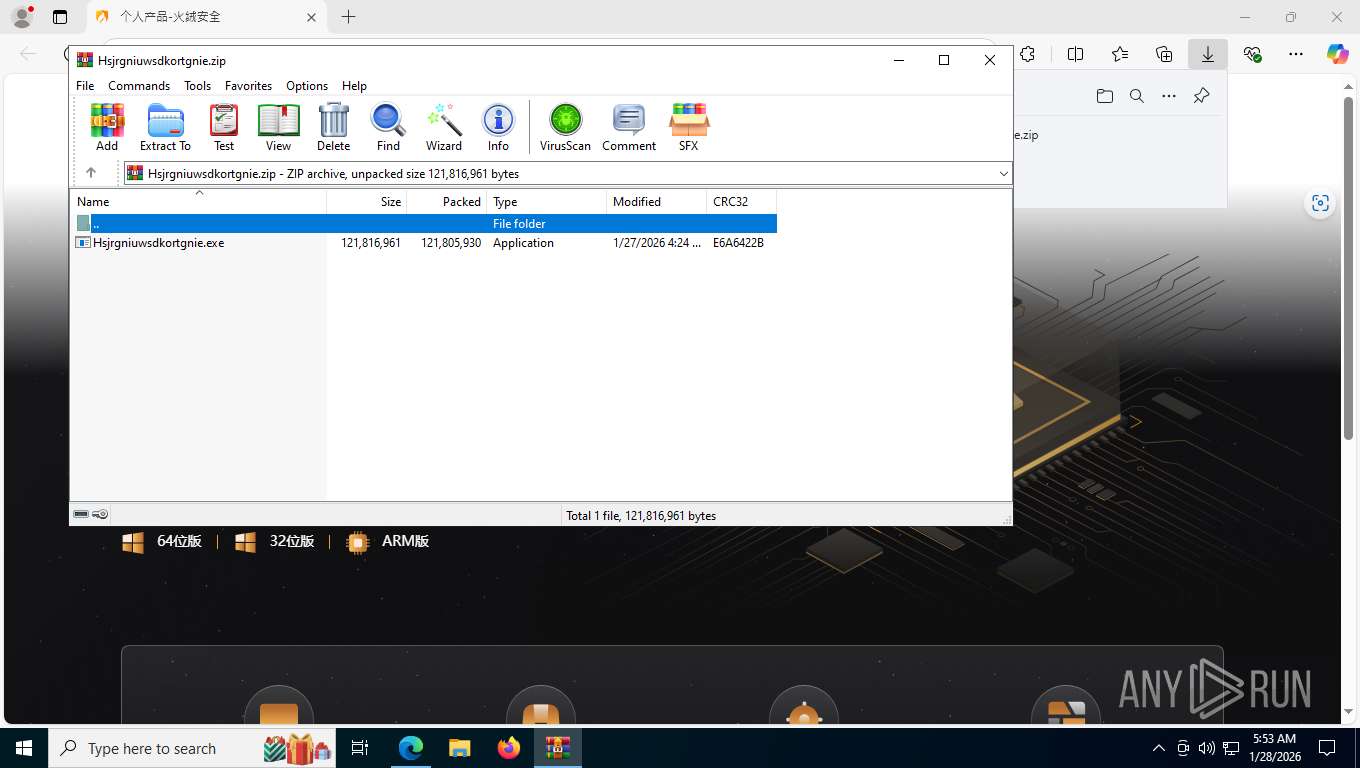This screenshot has height=768, width=1360.
Task: Open Edge Collections icon
Action: pyautogui.click(x=1164, y=54)
